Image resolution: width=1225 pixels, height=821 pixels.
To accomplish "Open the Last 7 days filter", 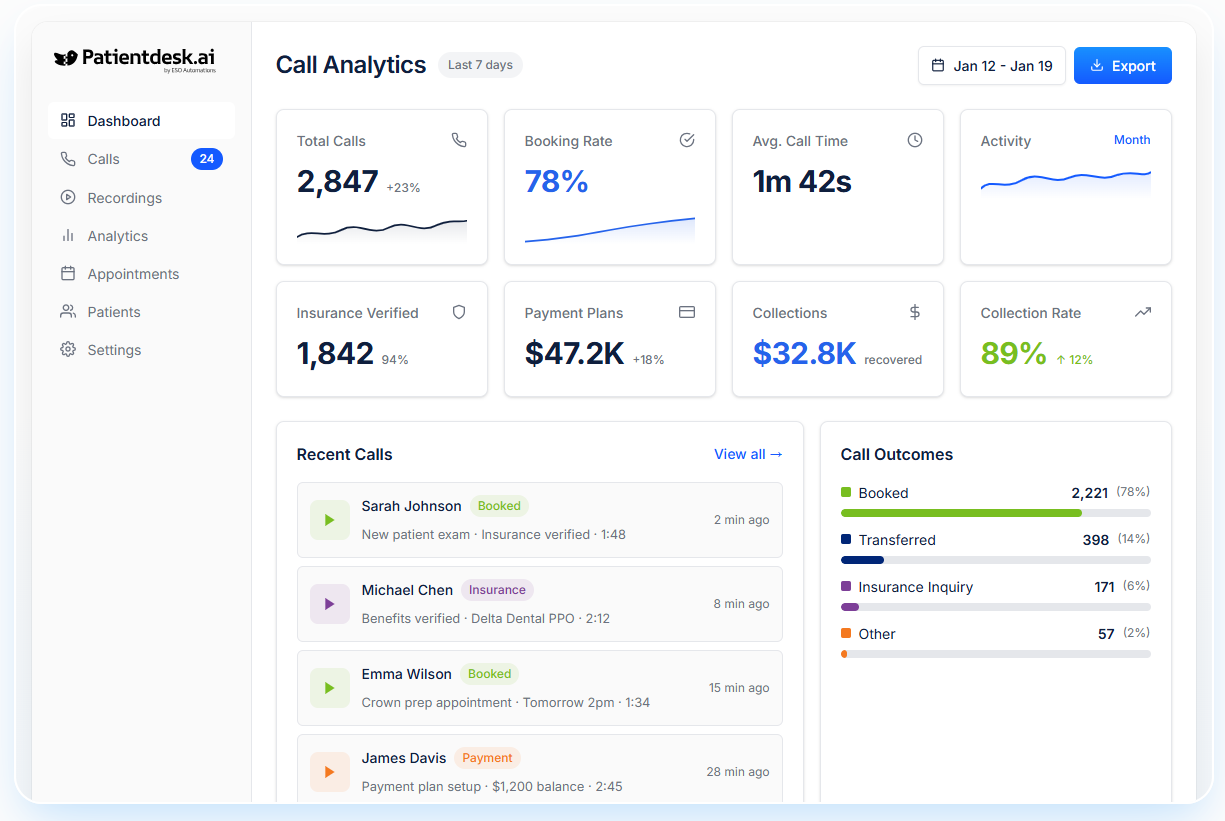I will 480,65.
